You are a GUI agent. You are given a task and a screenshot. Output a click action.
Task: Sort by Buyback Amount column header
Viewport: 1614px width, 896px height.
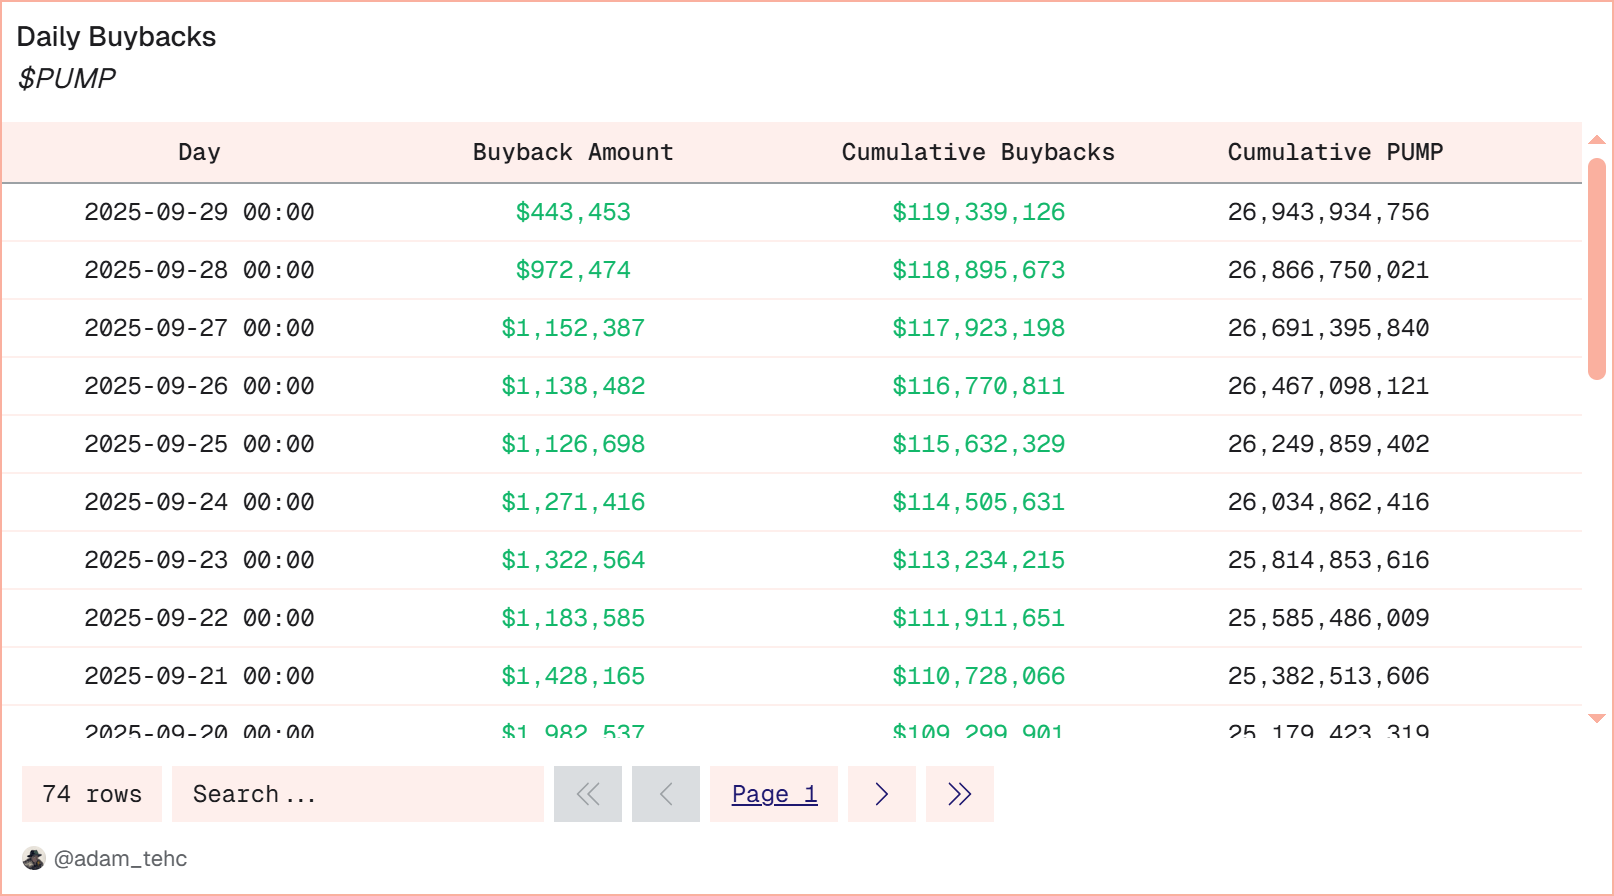coord(573,152)
